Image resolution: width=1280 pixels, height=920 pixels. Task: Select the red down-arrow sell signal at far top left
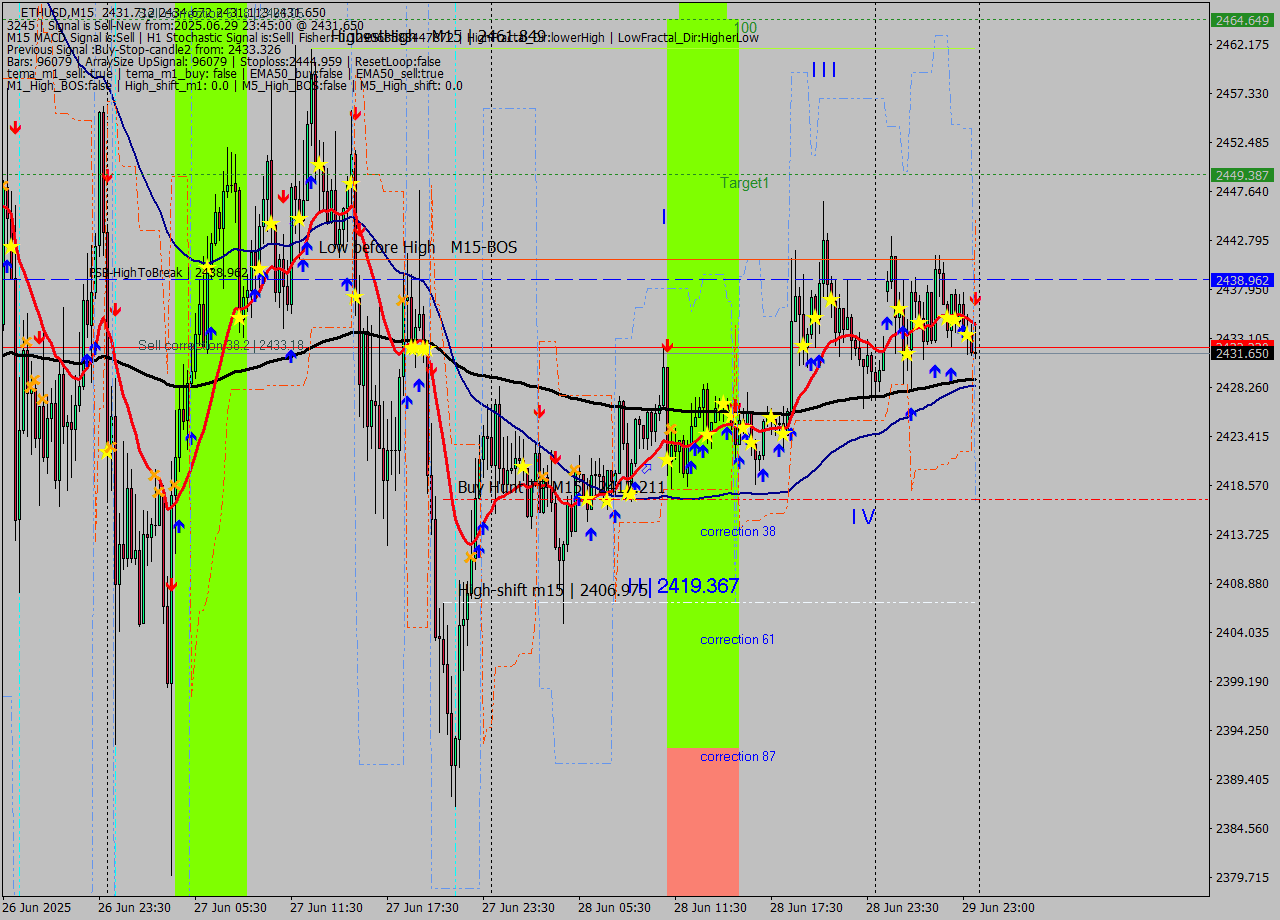point(15,128)
